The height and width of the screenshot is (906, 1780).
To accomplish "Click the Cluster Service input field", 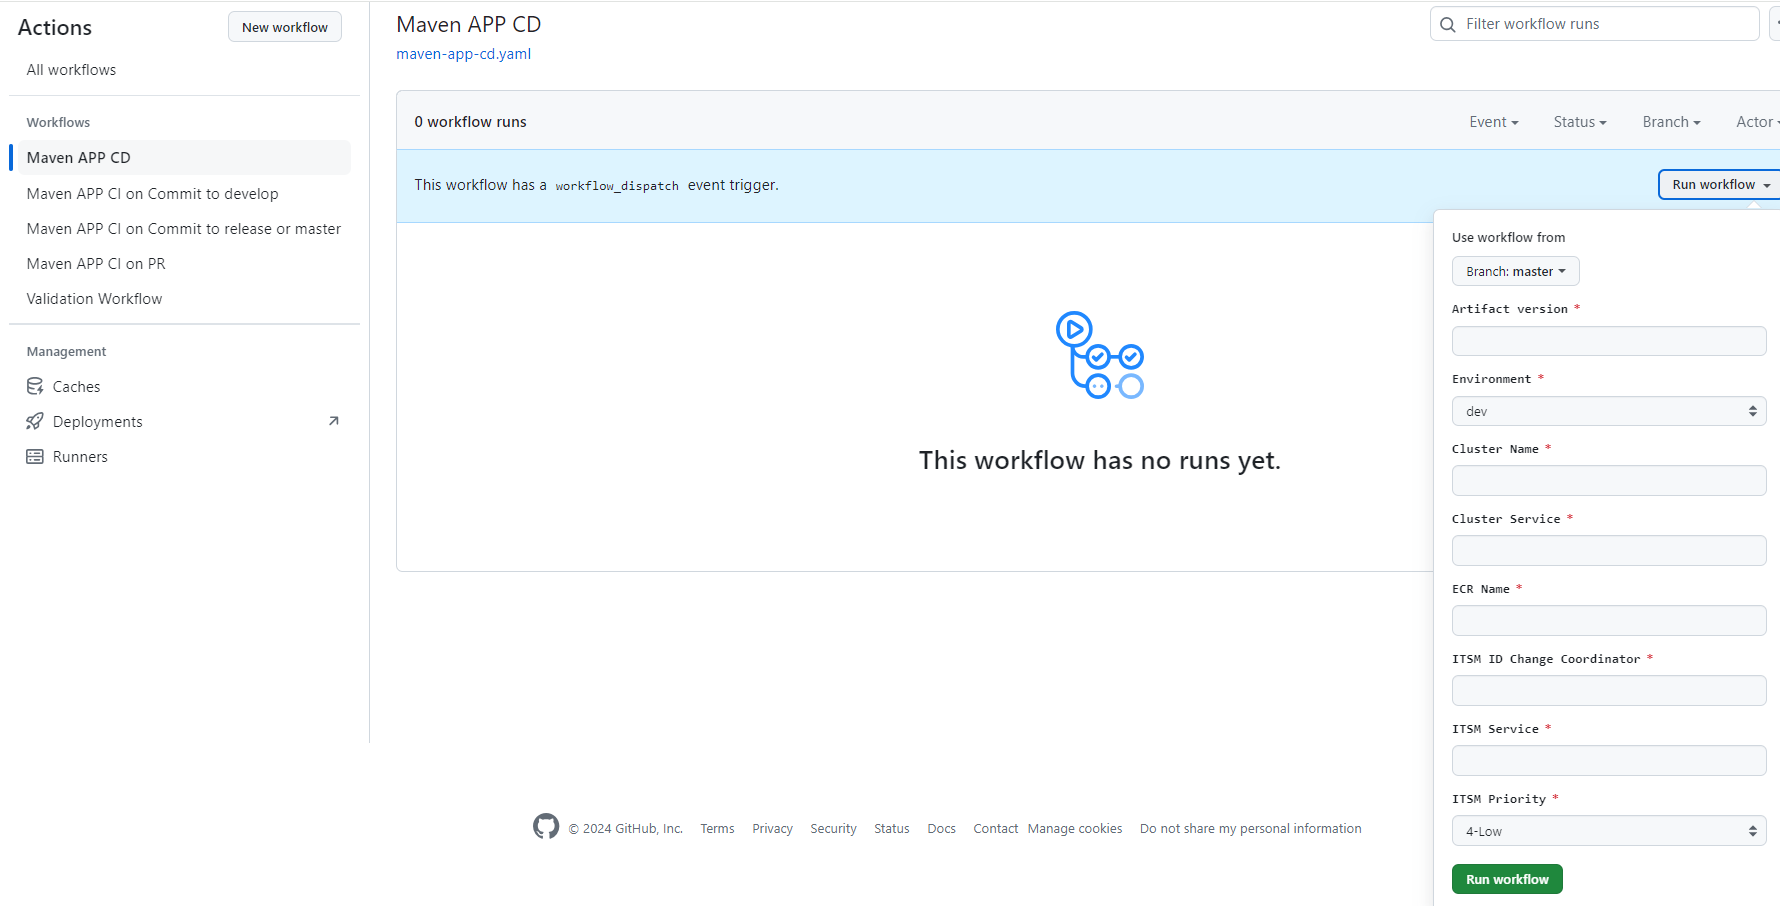I will pos(1609,551).
